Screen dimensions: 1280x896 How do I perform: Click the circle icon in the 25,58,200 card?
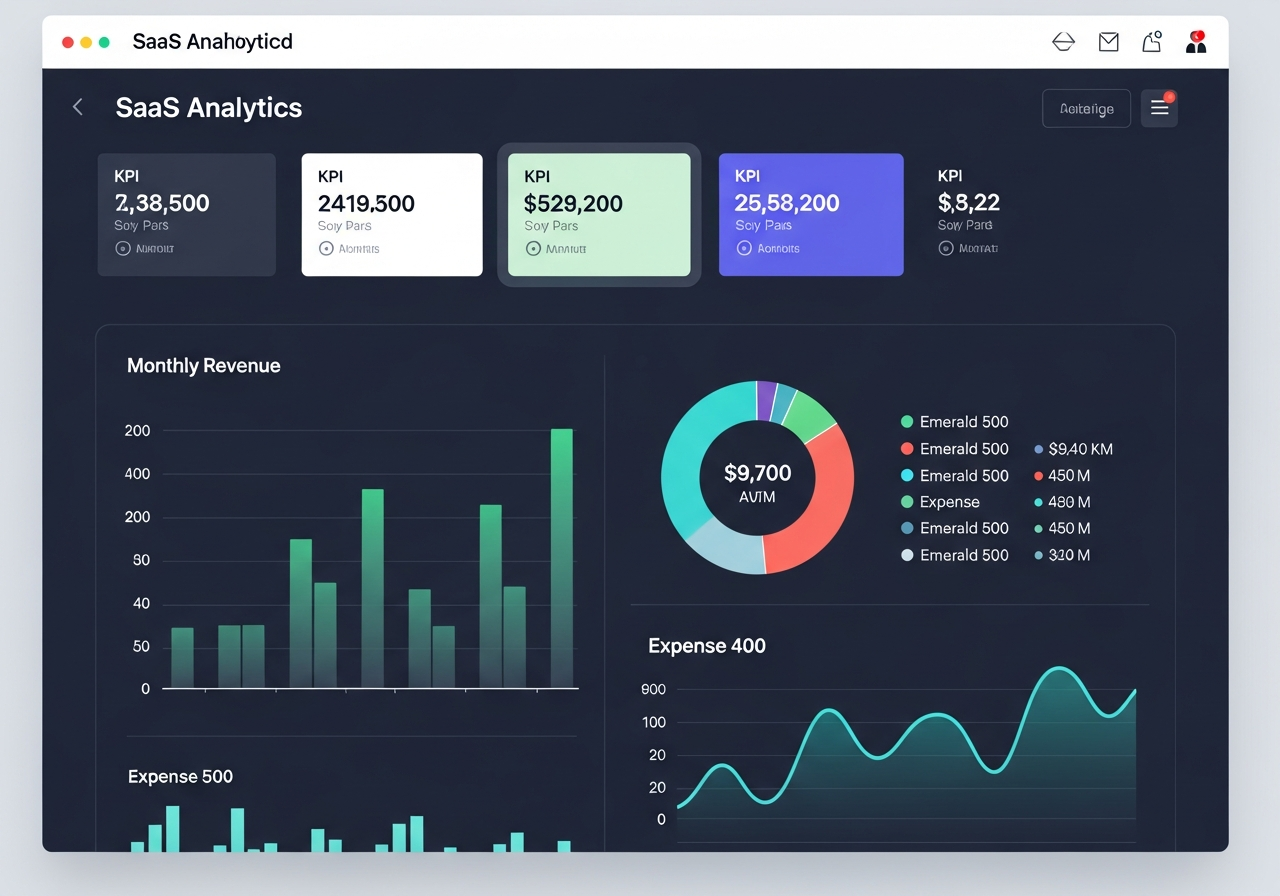(743, 248)
